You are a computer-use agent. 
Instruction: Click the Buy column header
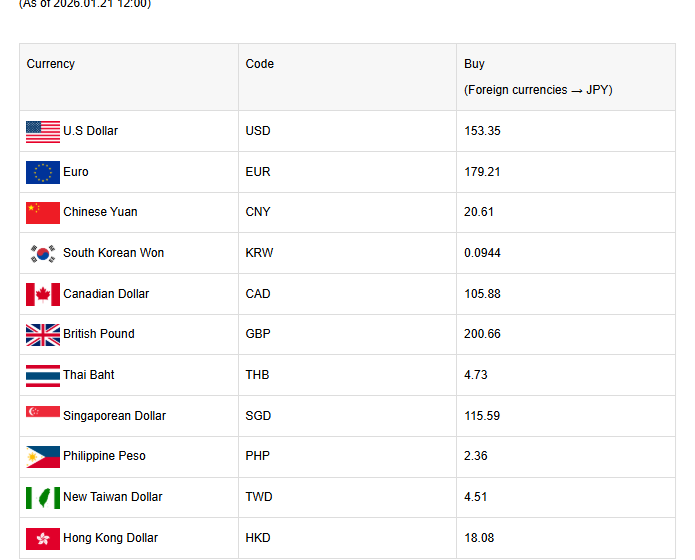474,64
